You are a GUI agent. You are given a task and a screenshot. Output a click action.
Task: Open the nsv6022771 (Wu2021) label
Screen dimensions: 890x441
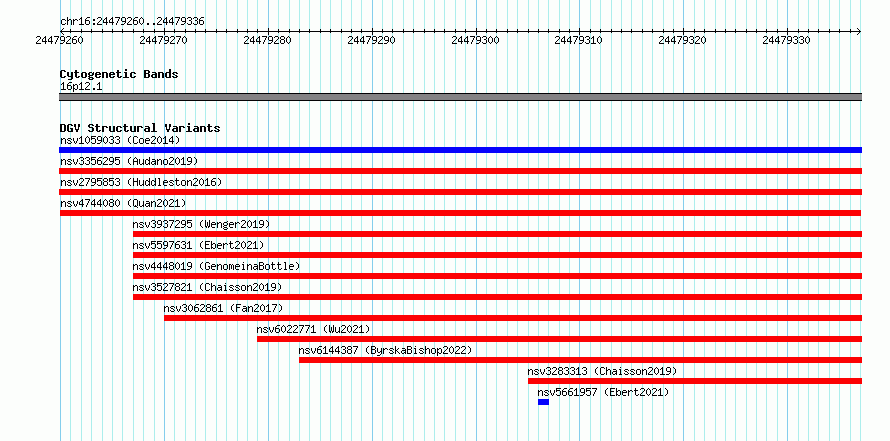313,329
